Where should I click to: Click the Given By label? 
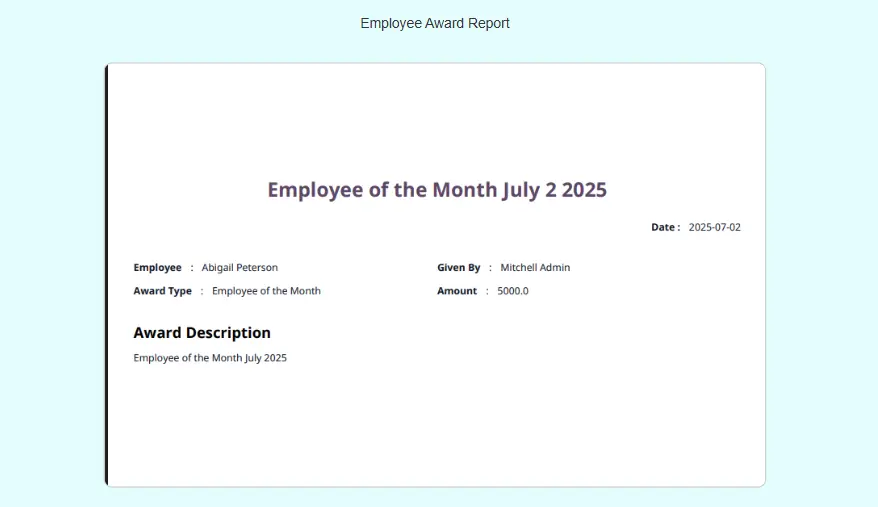pos(458,267)
